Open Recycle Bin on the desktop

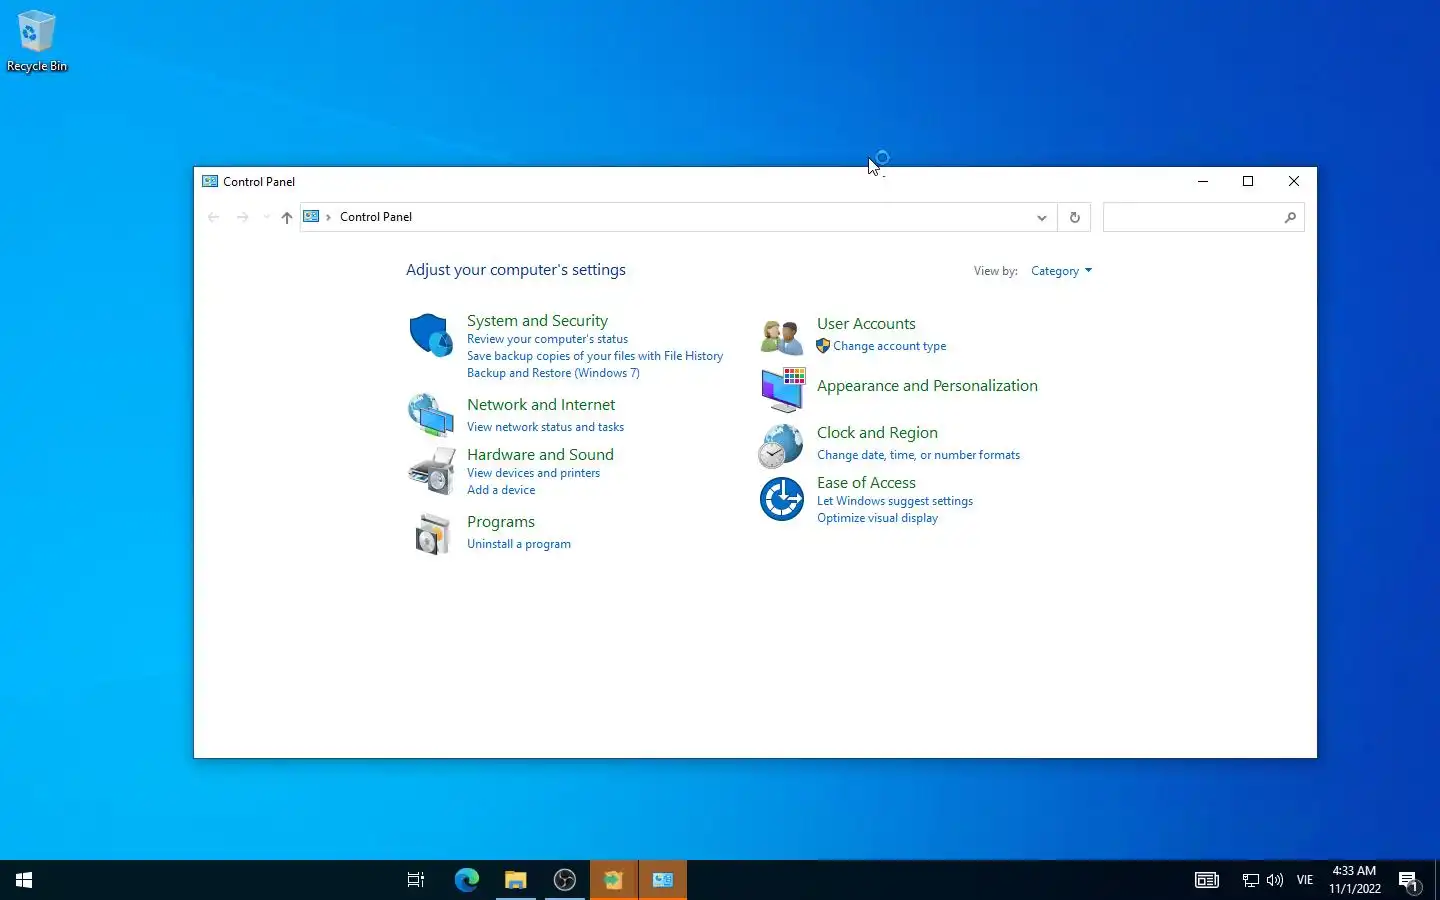pyautogui.click(x=36, y=41)
